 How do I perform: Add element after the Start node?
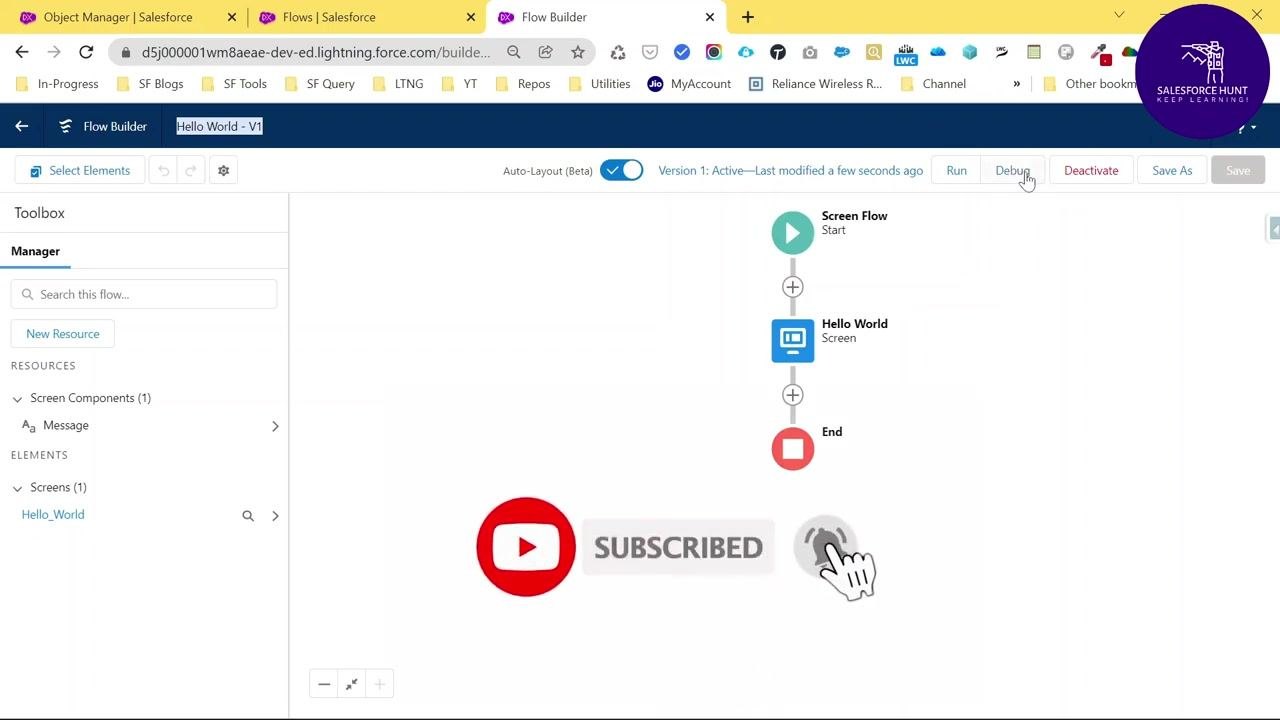click(793, 287)
